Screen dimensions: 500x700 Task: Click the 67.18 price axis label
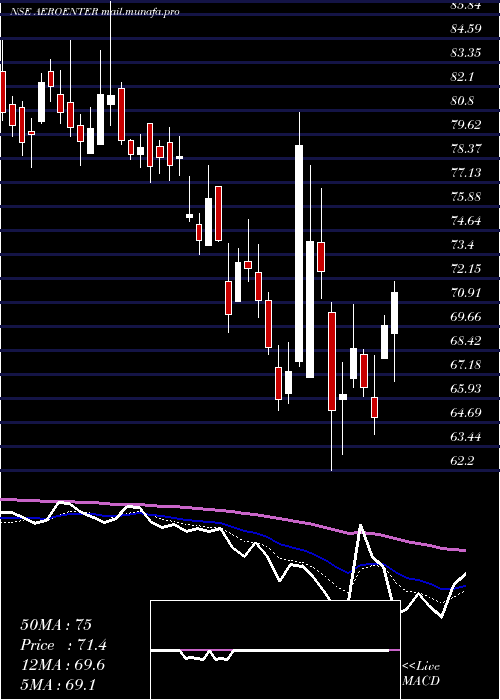(466, 366)
